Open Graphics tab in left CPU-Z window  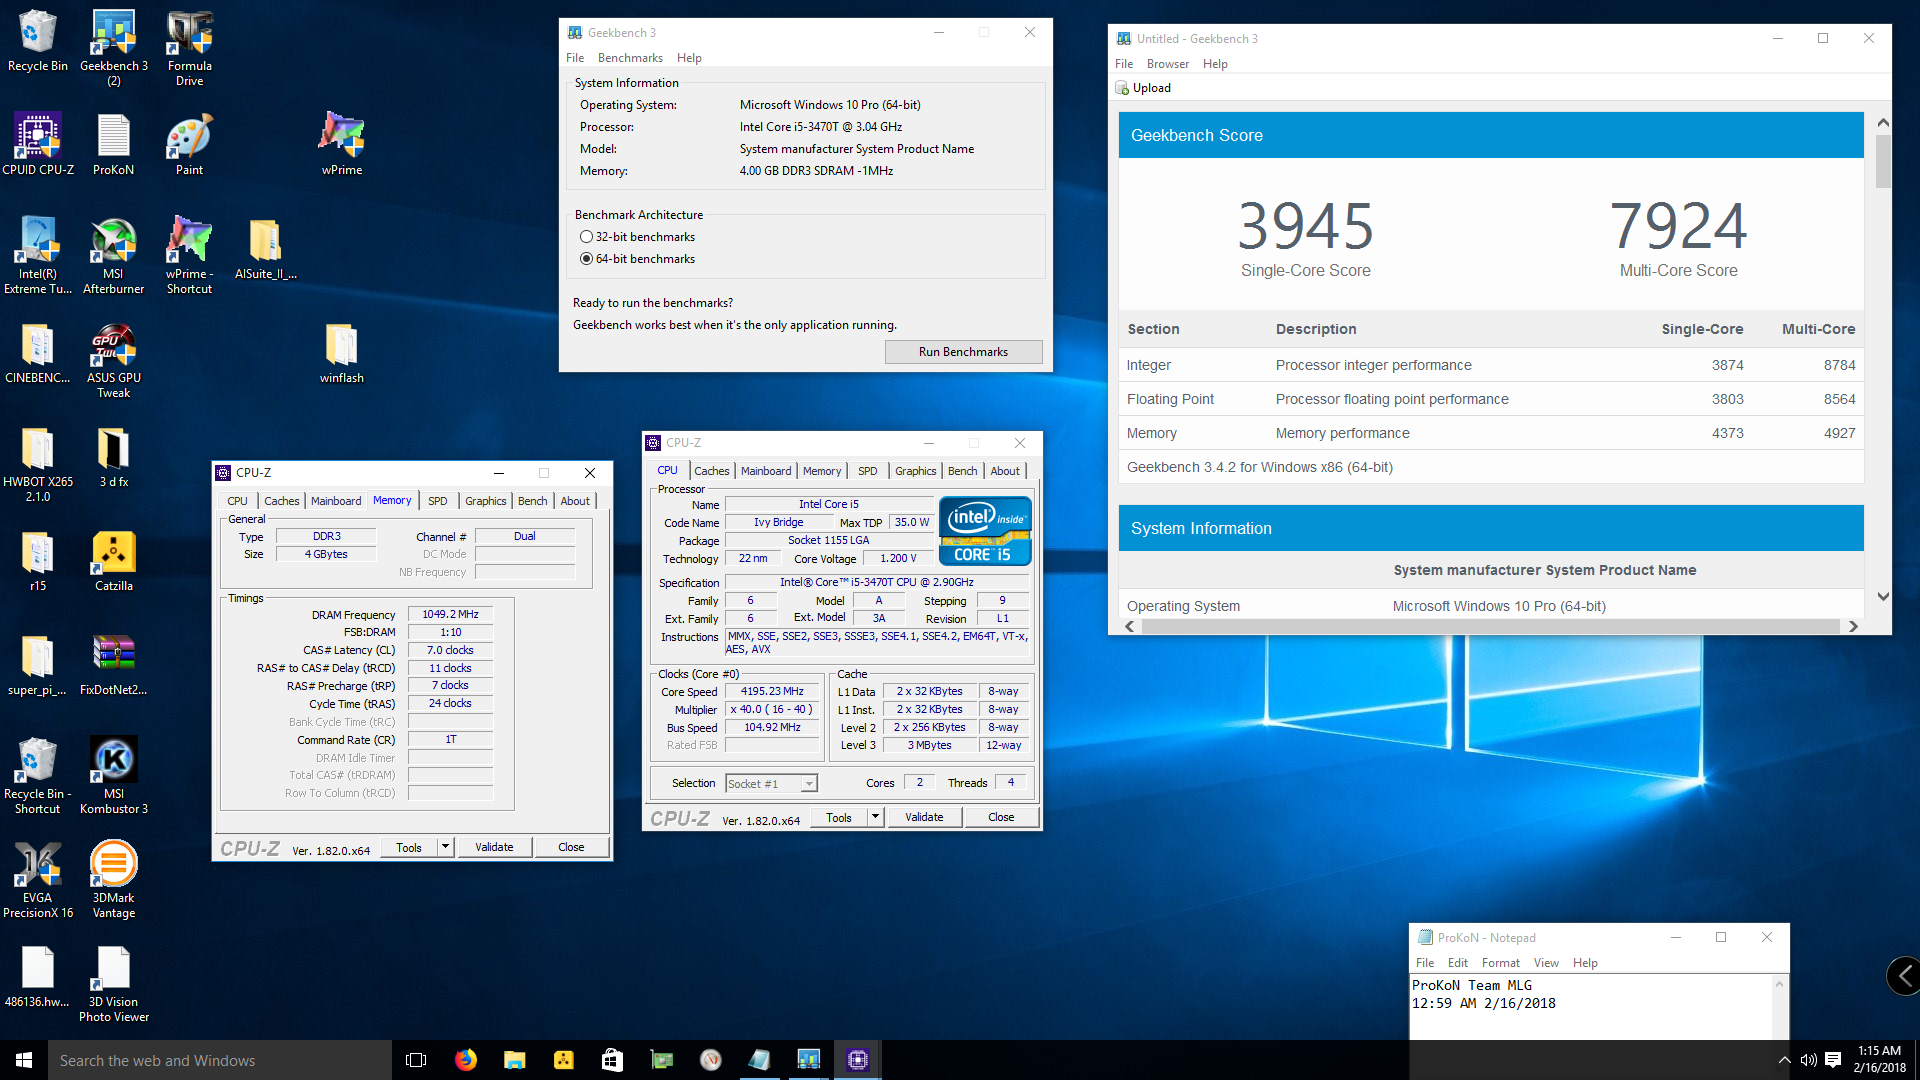point(485,501)
